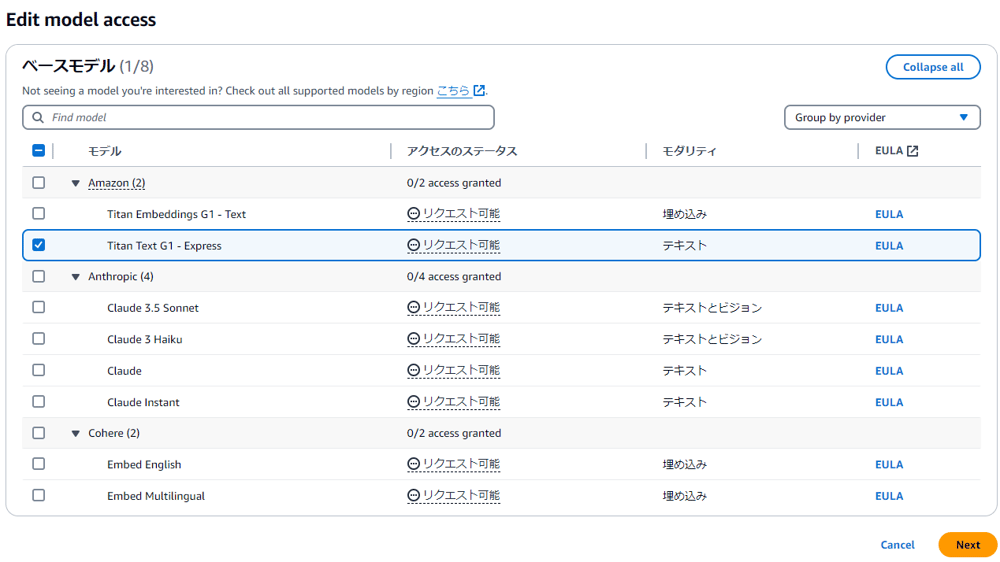Click リクエスト可能 status for Claude 3.5 Sonnet

[461, 307]
